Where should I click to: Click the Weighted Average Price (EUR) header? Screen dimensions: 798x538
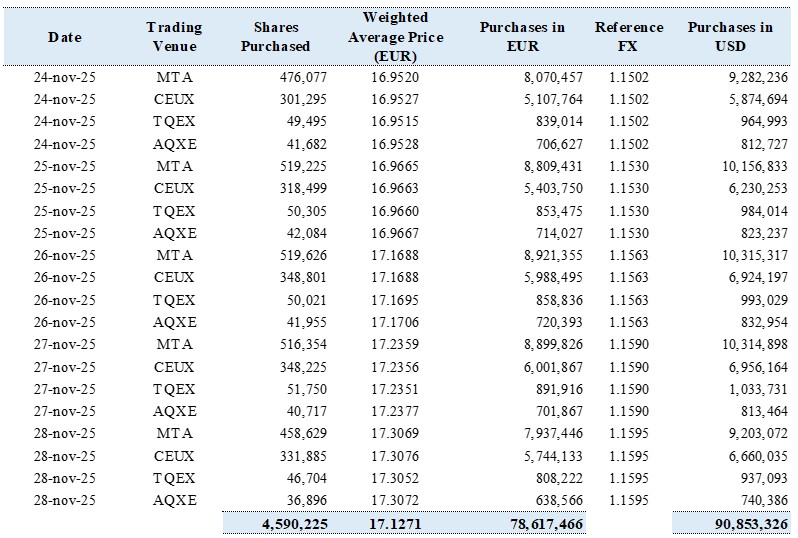(x=396, y=36)
